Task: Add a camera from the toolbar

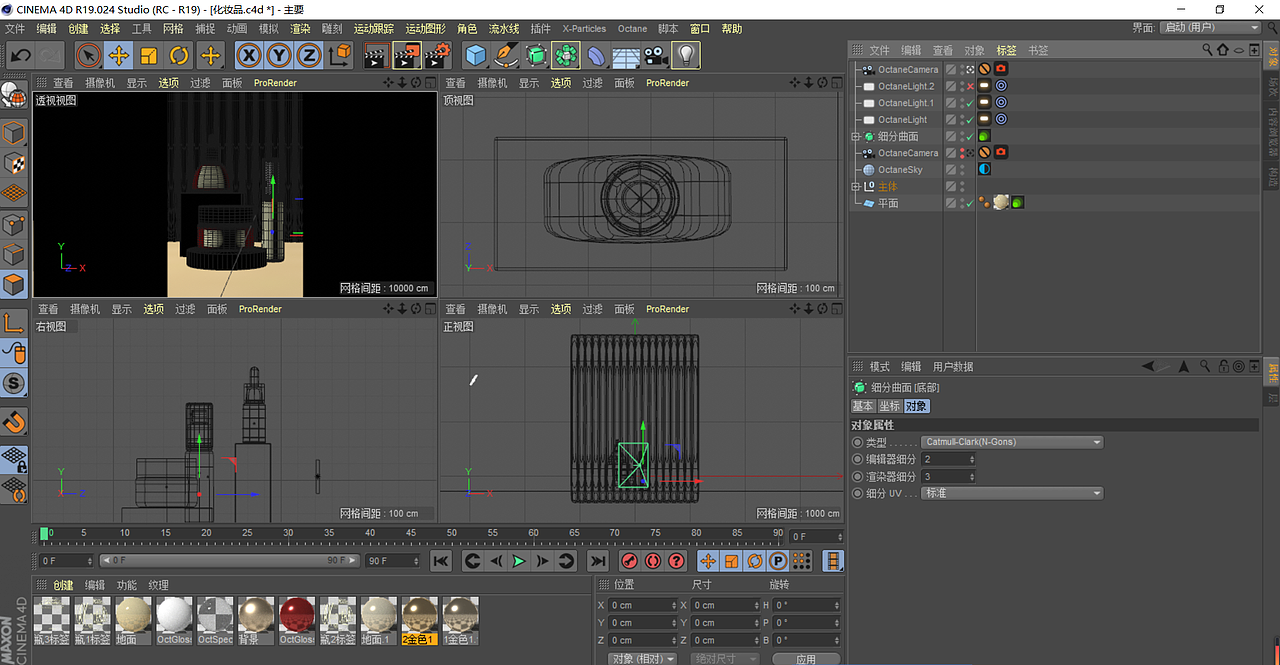Action: pyautogui.click(x=656, y=55)
